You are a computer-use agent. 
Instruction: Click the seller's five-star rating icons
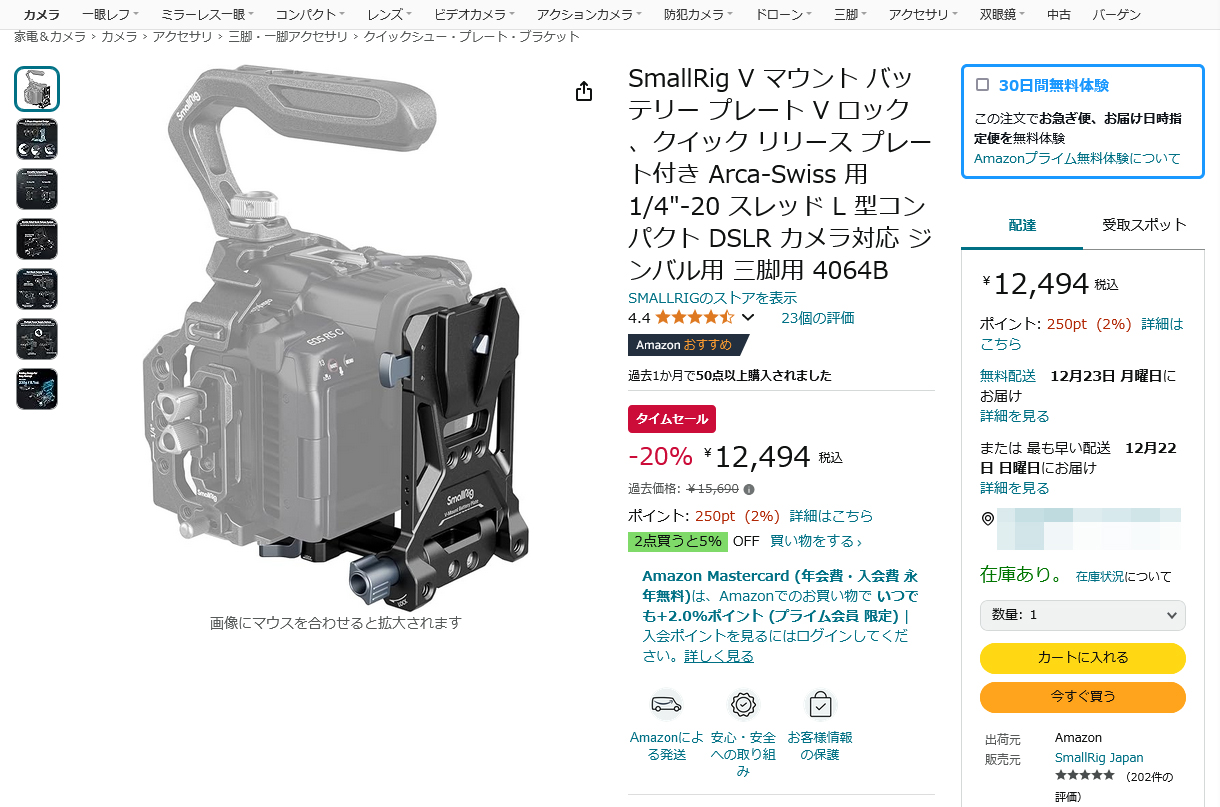(1084, 776)
